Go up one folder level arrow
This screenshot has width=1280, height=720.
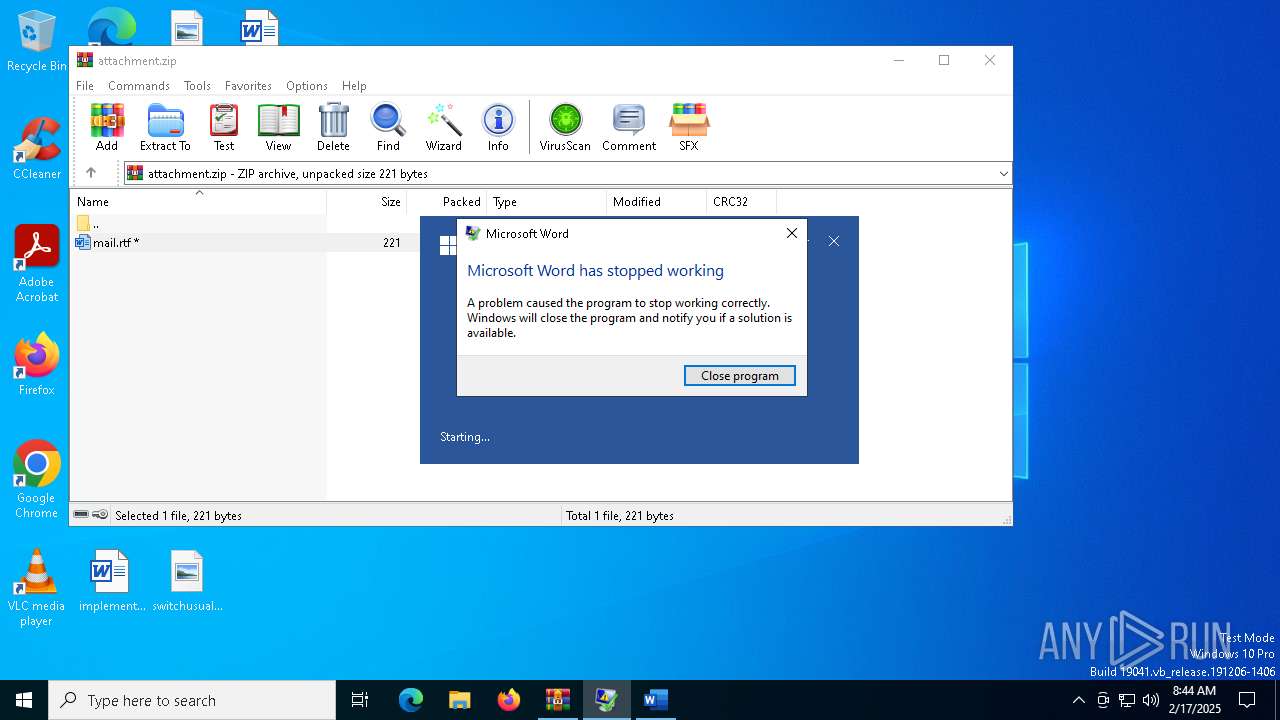point(91,173)
